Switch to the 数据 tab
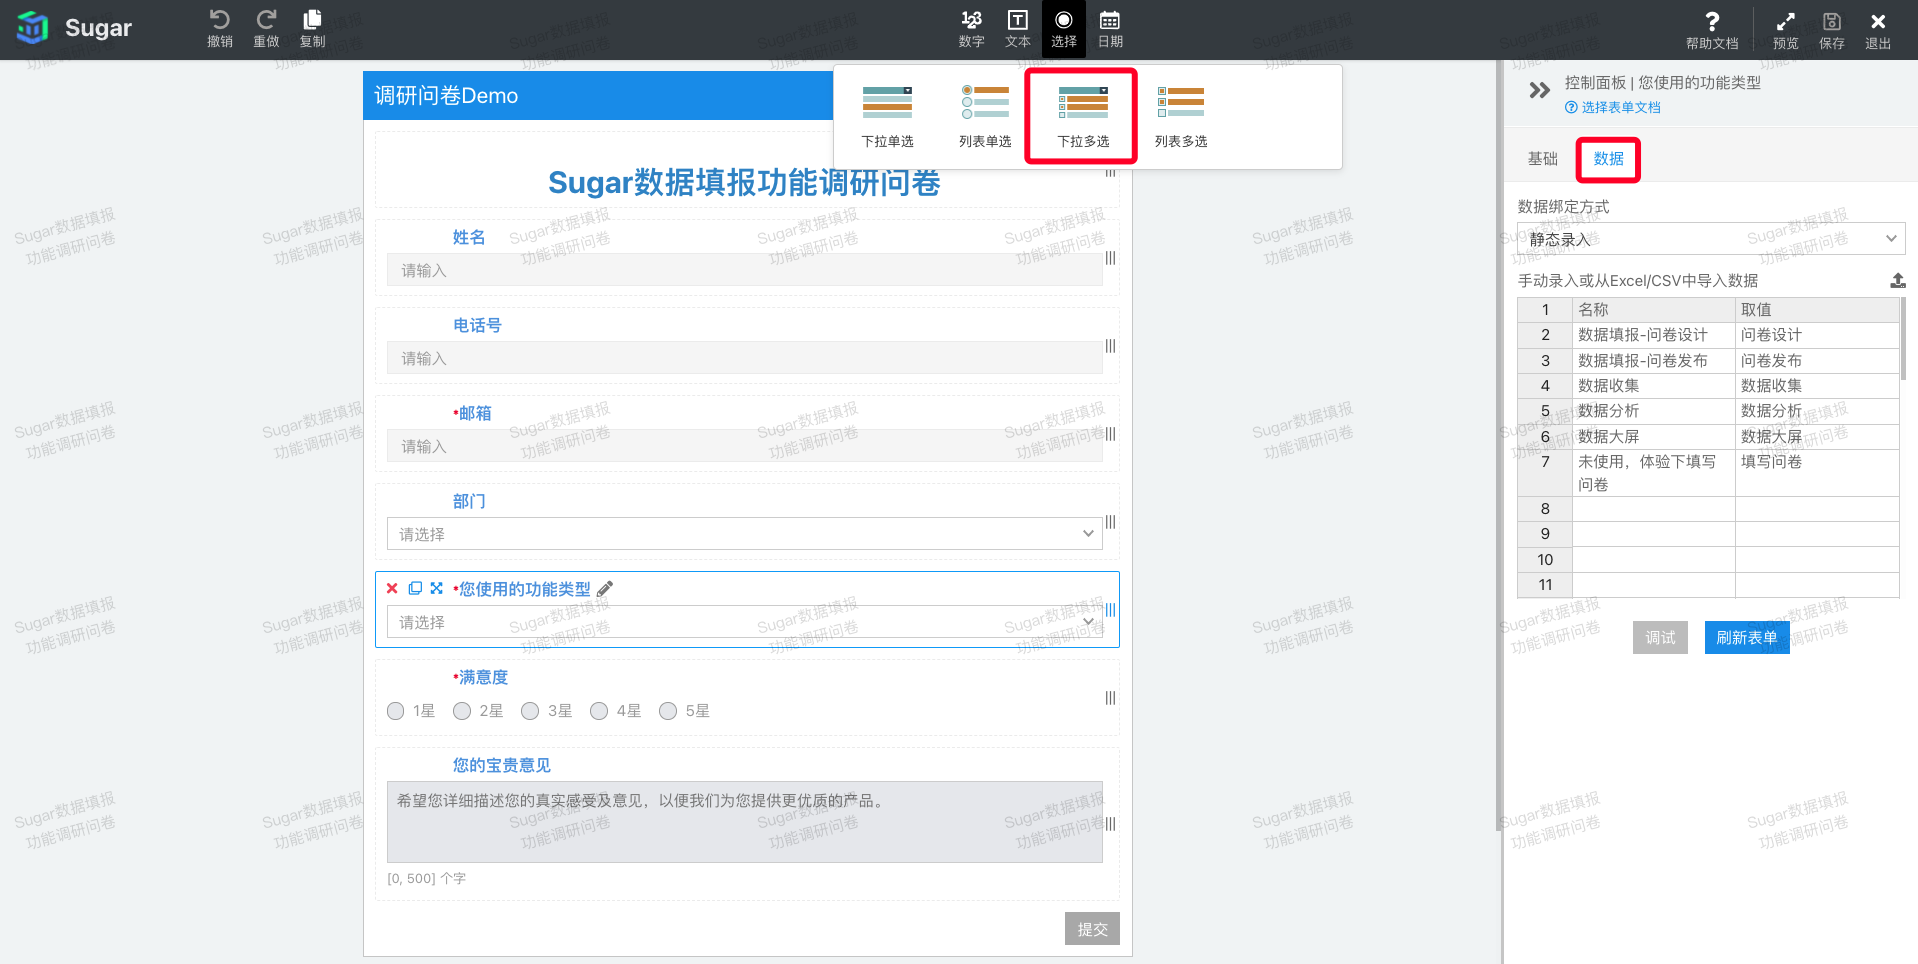The height and width of the screenshot is (964, 1918). (x=1608, y=159)
